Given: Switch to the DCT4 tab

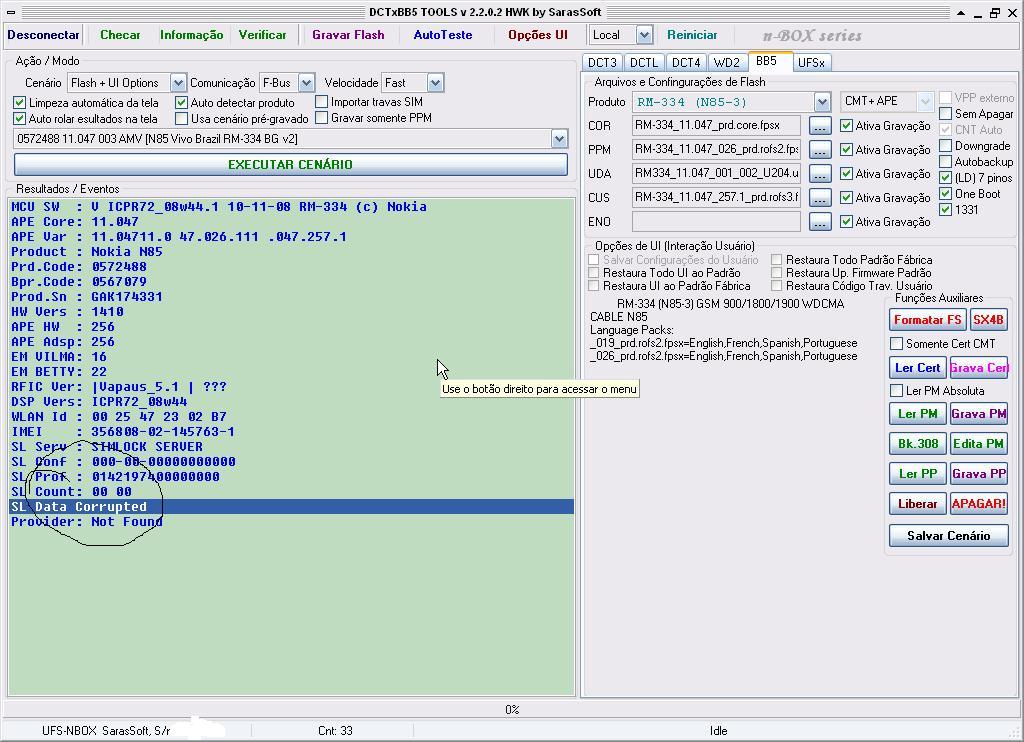Looking at the screenshot, I should [x=686, y=63].
